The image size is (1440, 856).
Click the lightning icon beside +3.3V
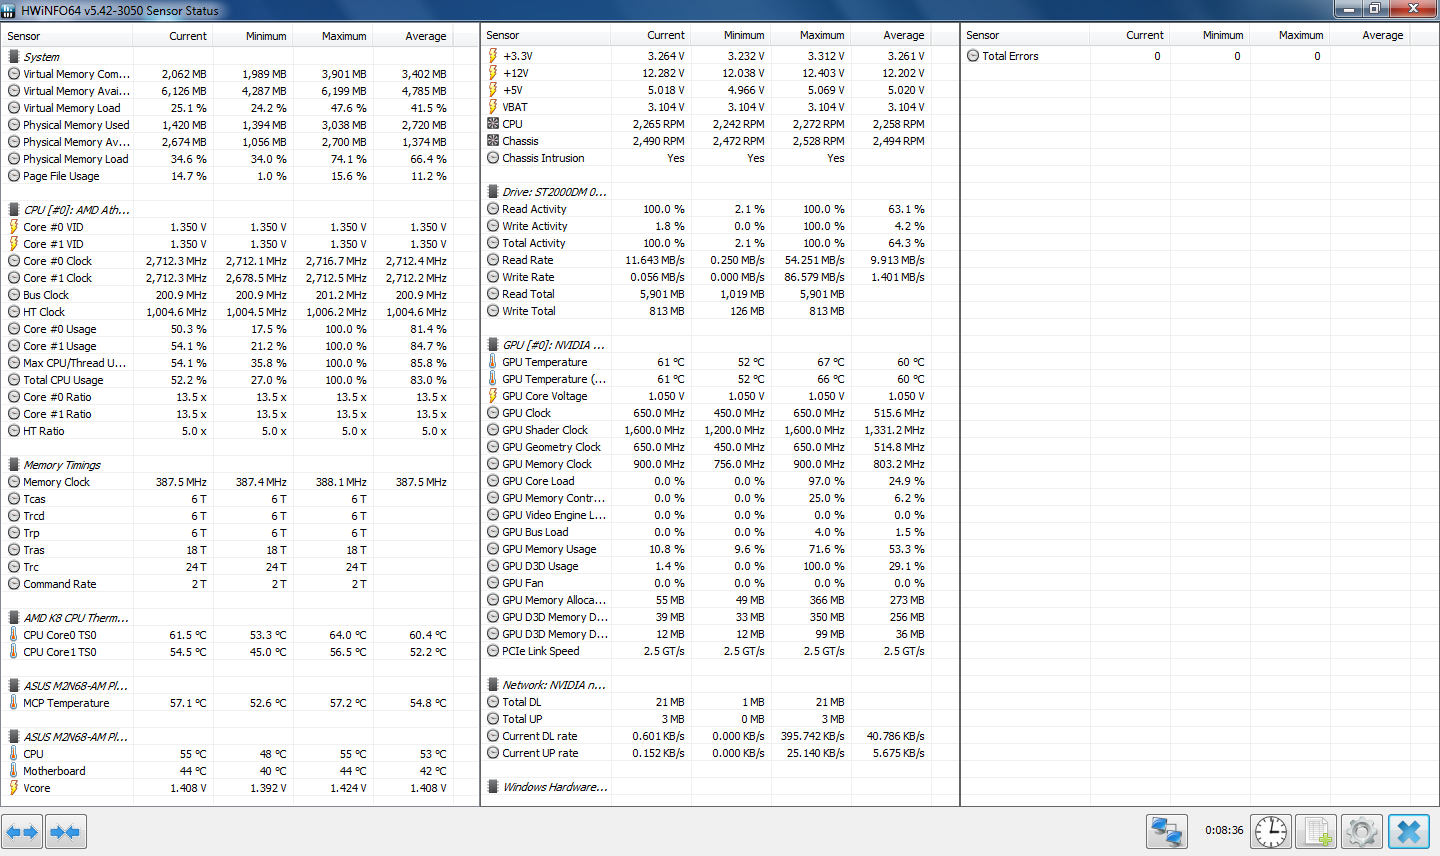493,56
